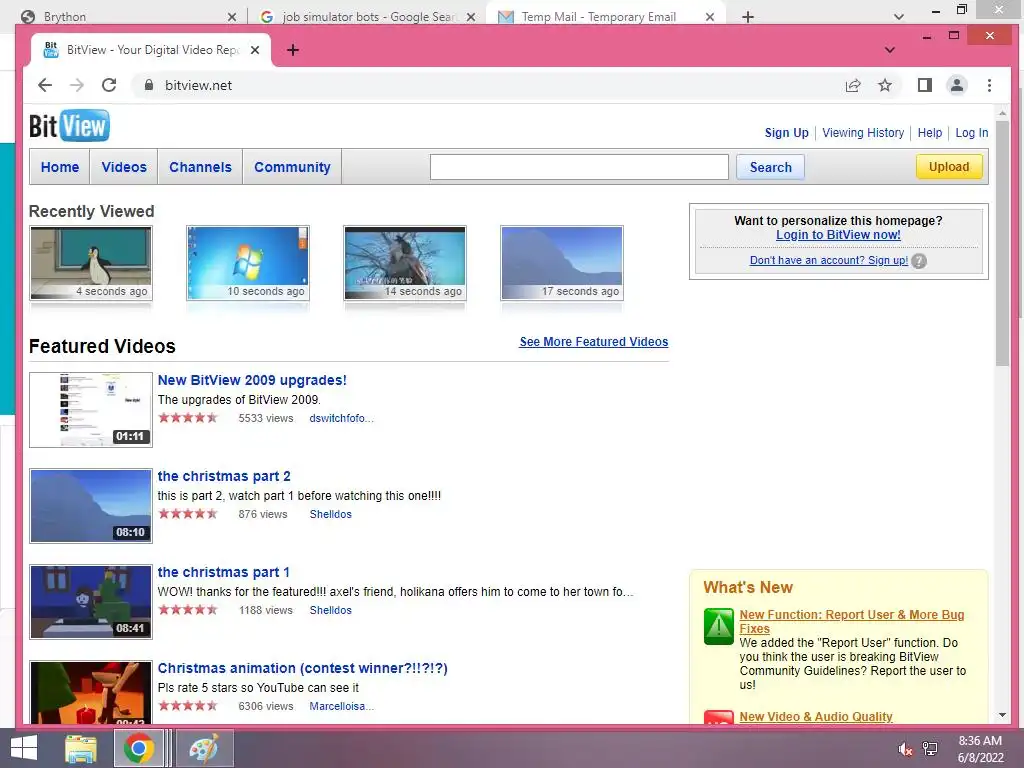Viewport: 1024px width, 768px height.
Task: Click the BitView logo
Action: (69, 125)
